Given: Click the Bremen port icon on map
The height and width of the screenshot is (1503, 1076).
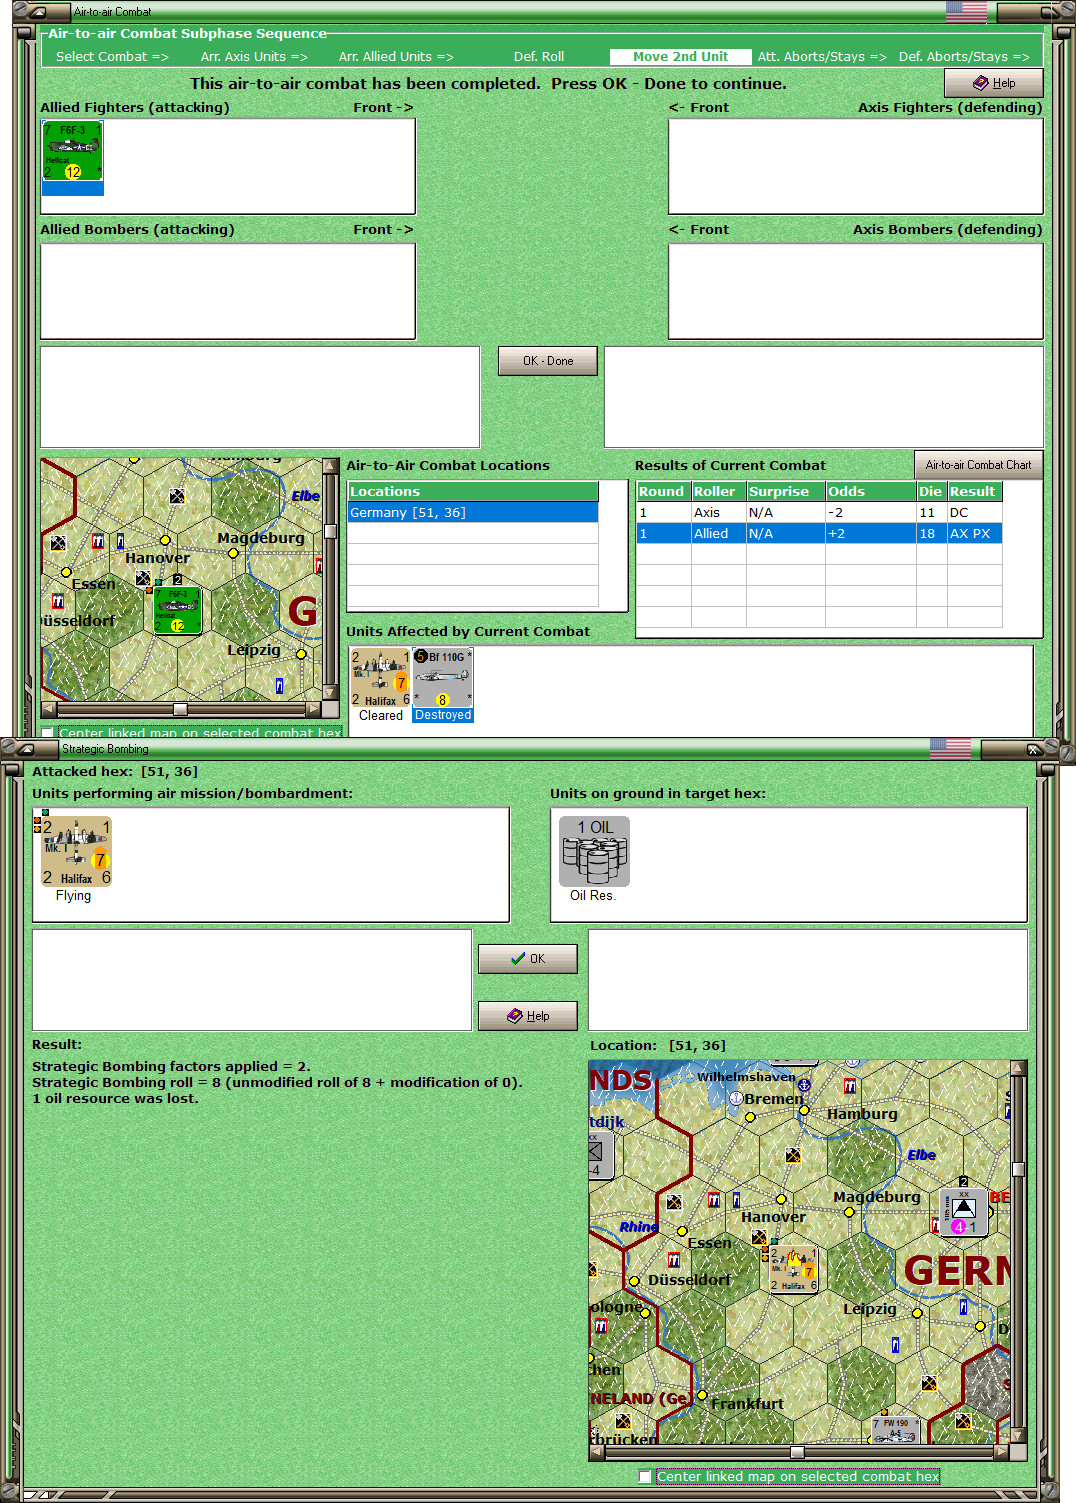Looking at the screenshot, I should [x=735, y=1098].
